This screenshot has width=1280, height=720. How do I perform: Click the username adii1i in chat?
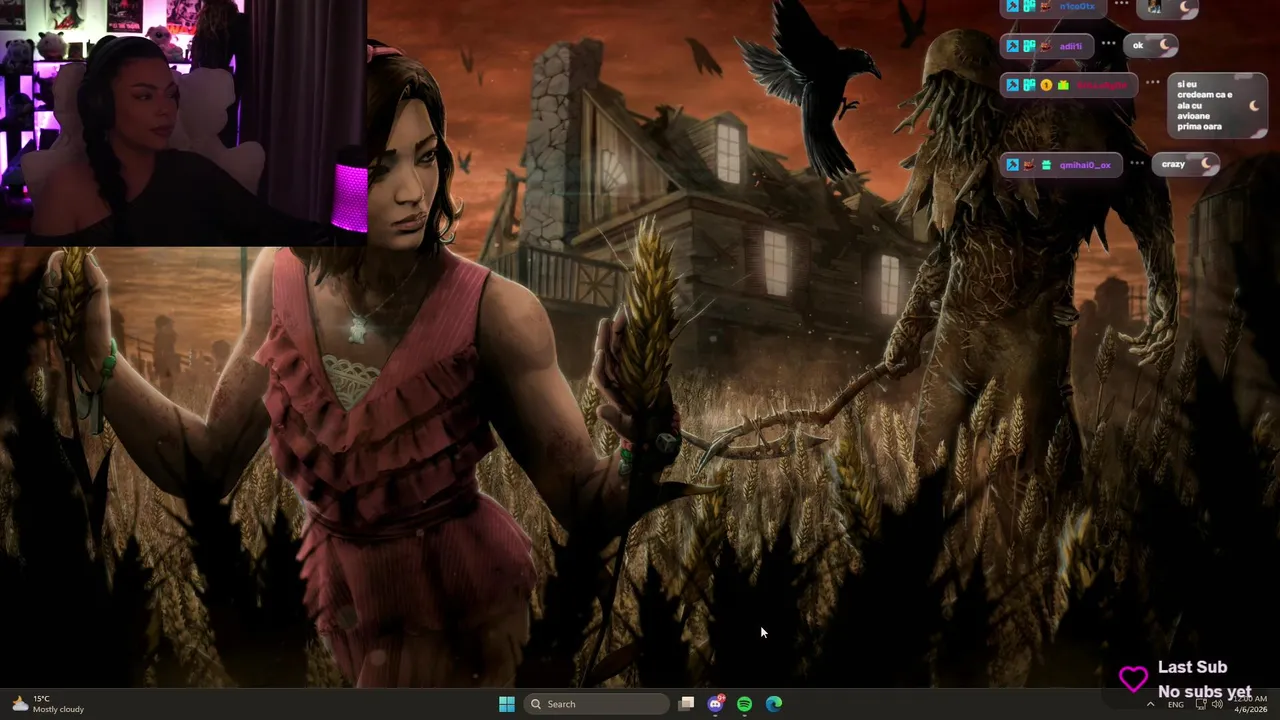click(1071, 46)
